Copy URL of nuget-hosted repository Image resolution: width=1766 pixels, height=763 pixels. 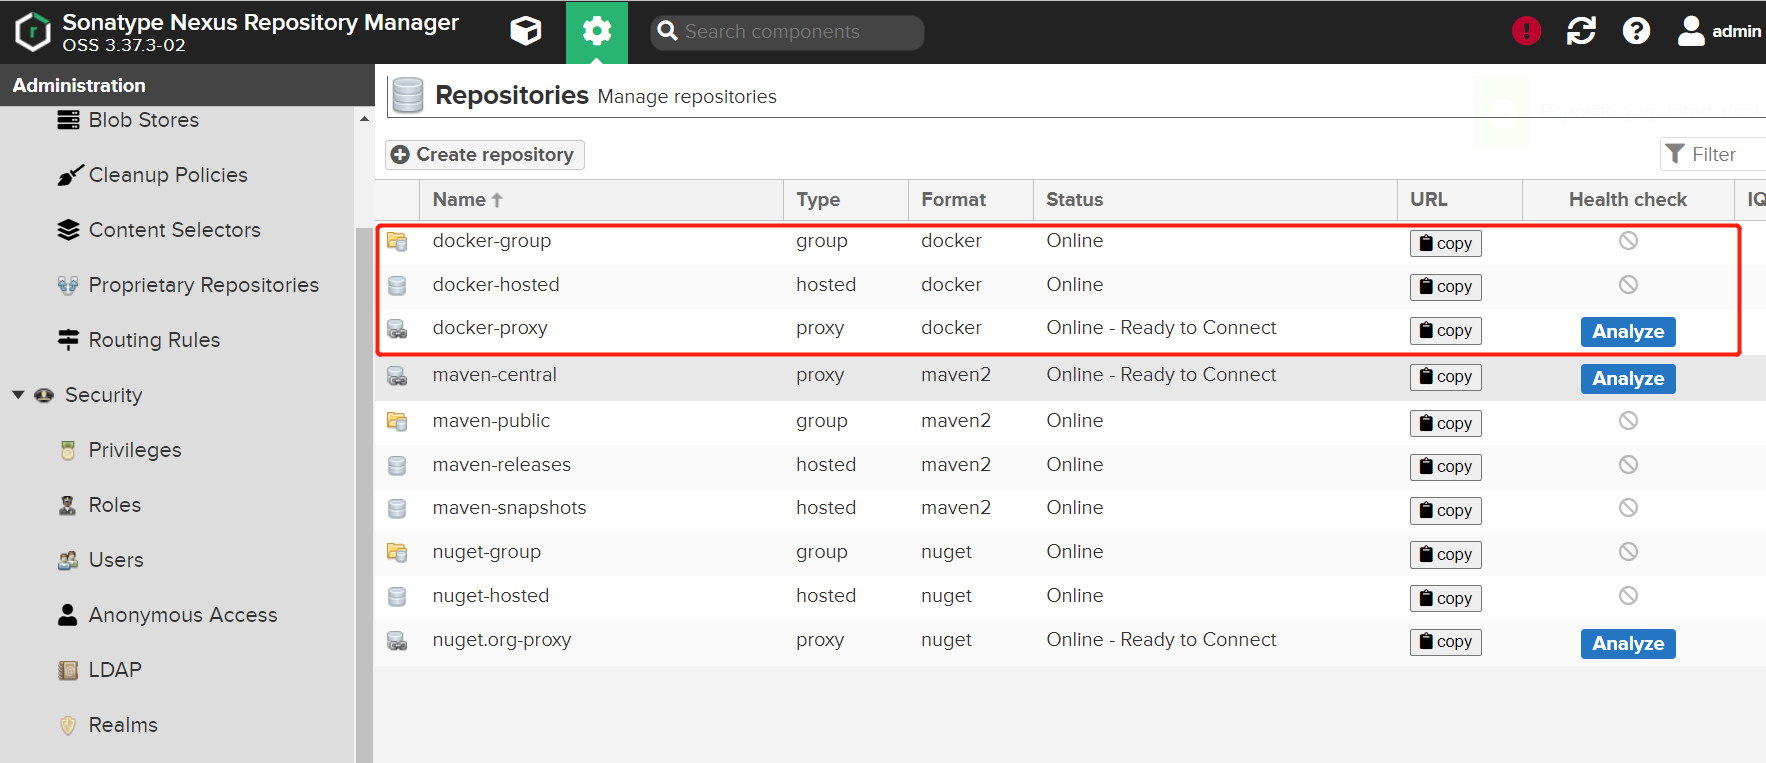pyautogui.click(x=1446, y=598)
